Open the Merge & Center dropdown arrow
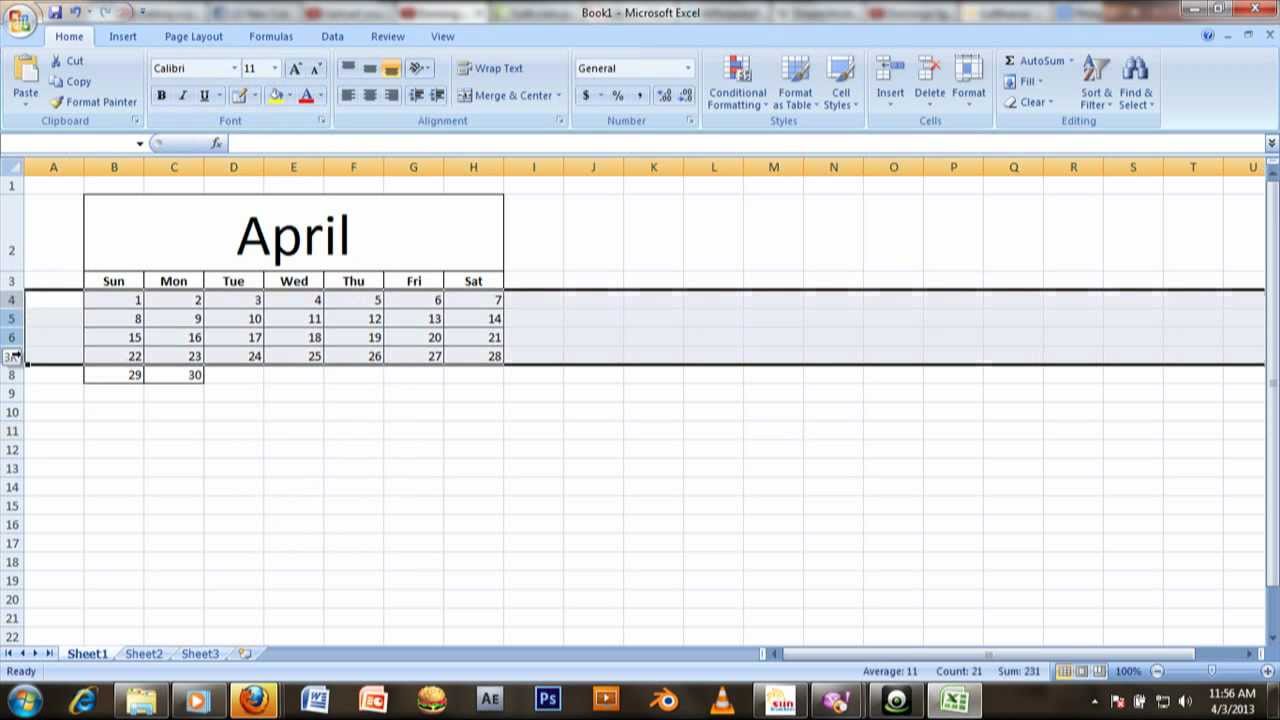This screenshot has width=1280, height=720. tap(558, 96)
